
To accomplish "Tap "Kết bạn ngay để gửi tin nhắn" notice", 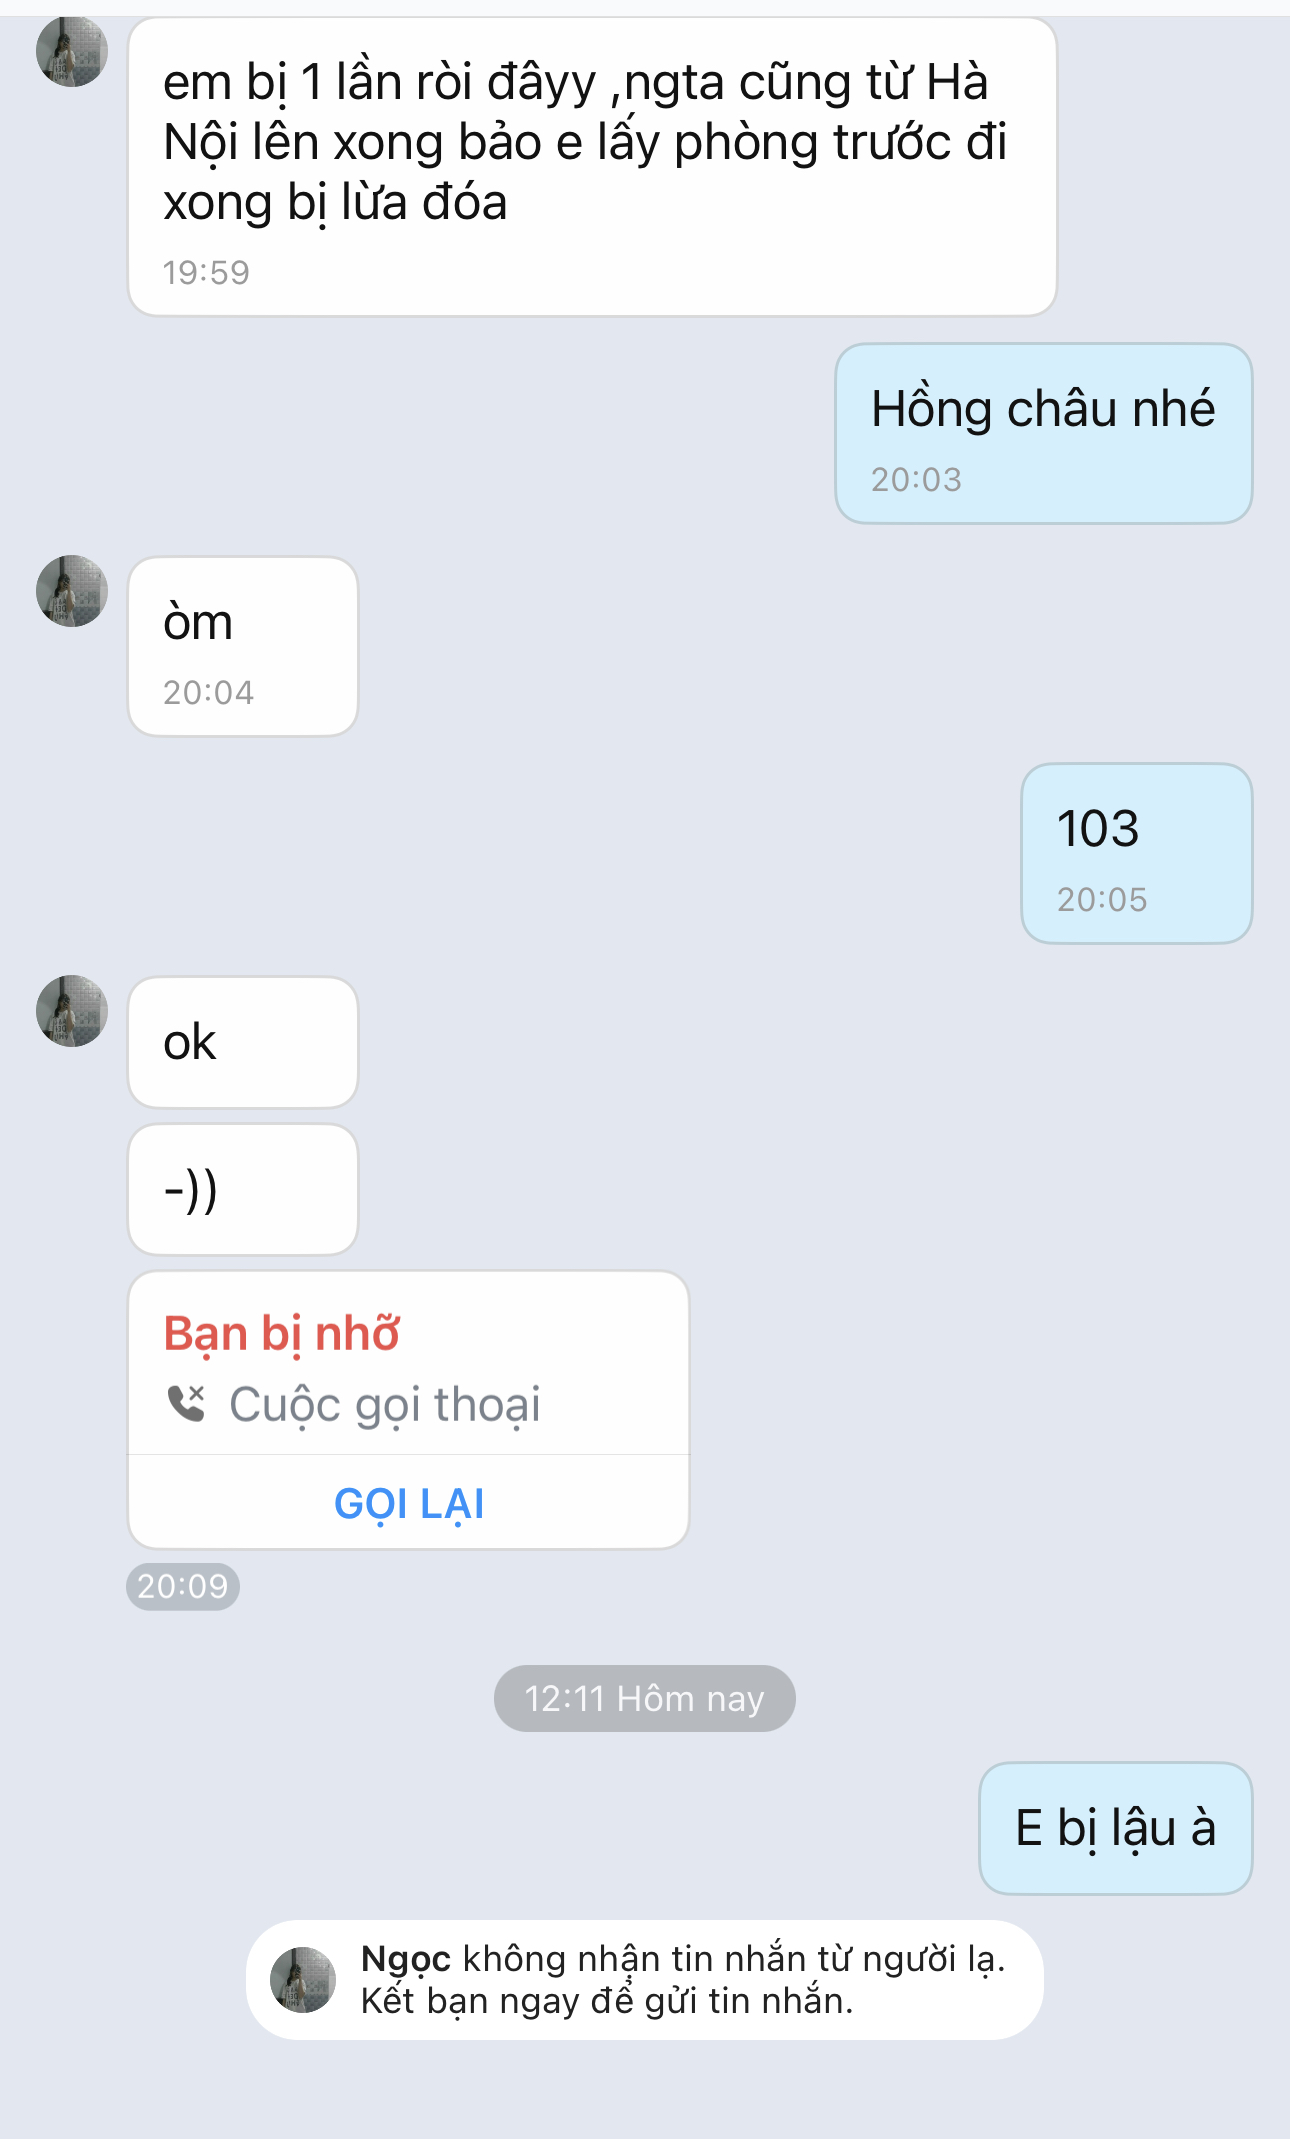I will tap(607, 2000).
